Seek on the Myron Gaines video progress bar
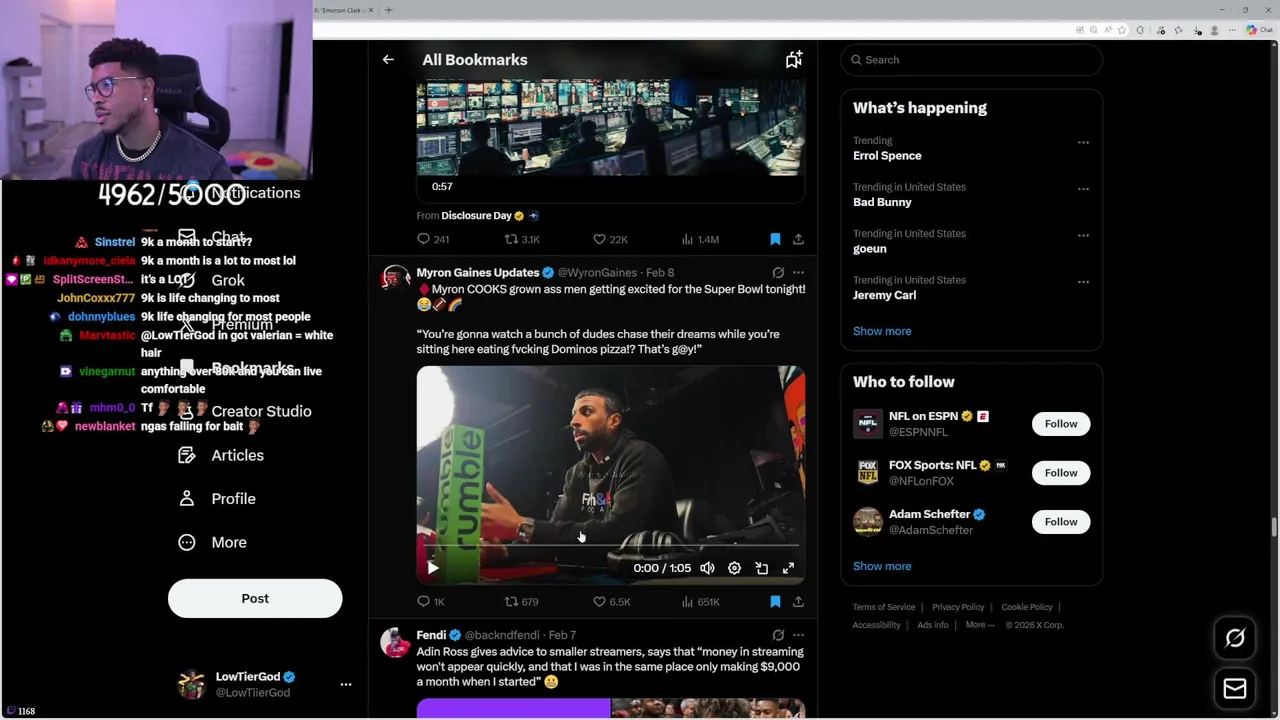The width and height of the screenshot is (1280, 720). pos(610,546)
